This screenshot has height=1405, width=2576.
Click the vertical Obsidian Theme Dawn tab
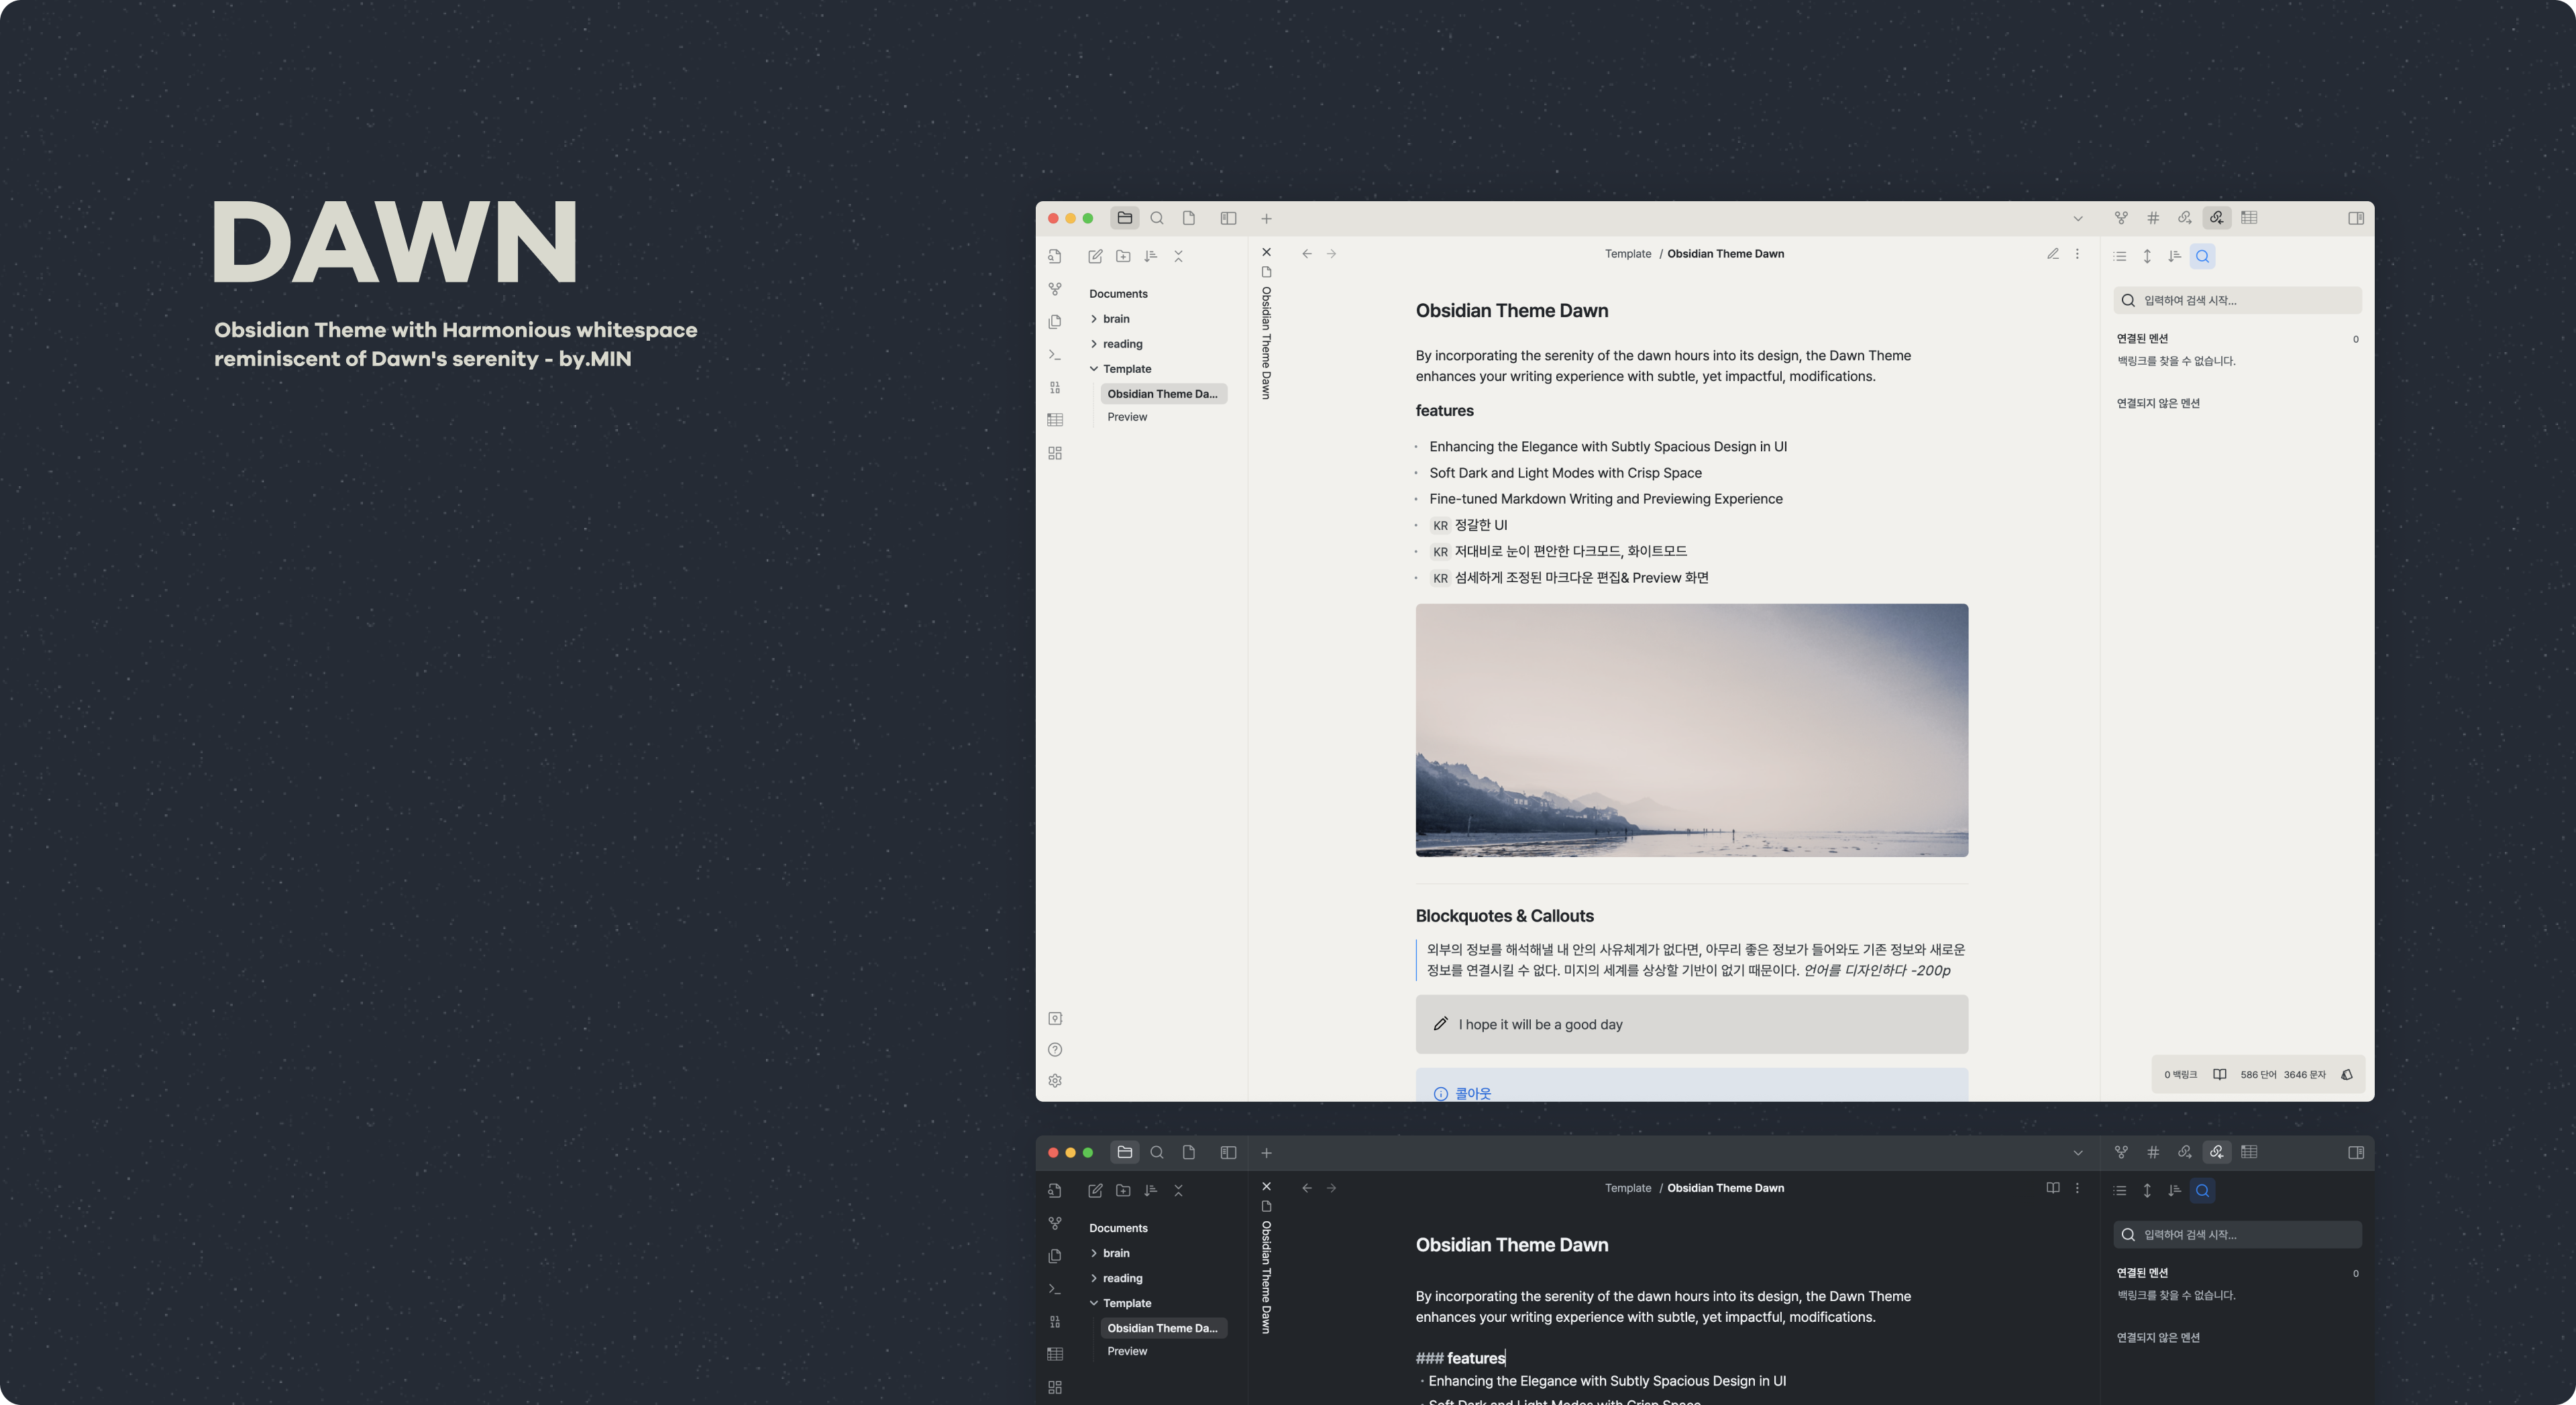[1266, 342]
